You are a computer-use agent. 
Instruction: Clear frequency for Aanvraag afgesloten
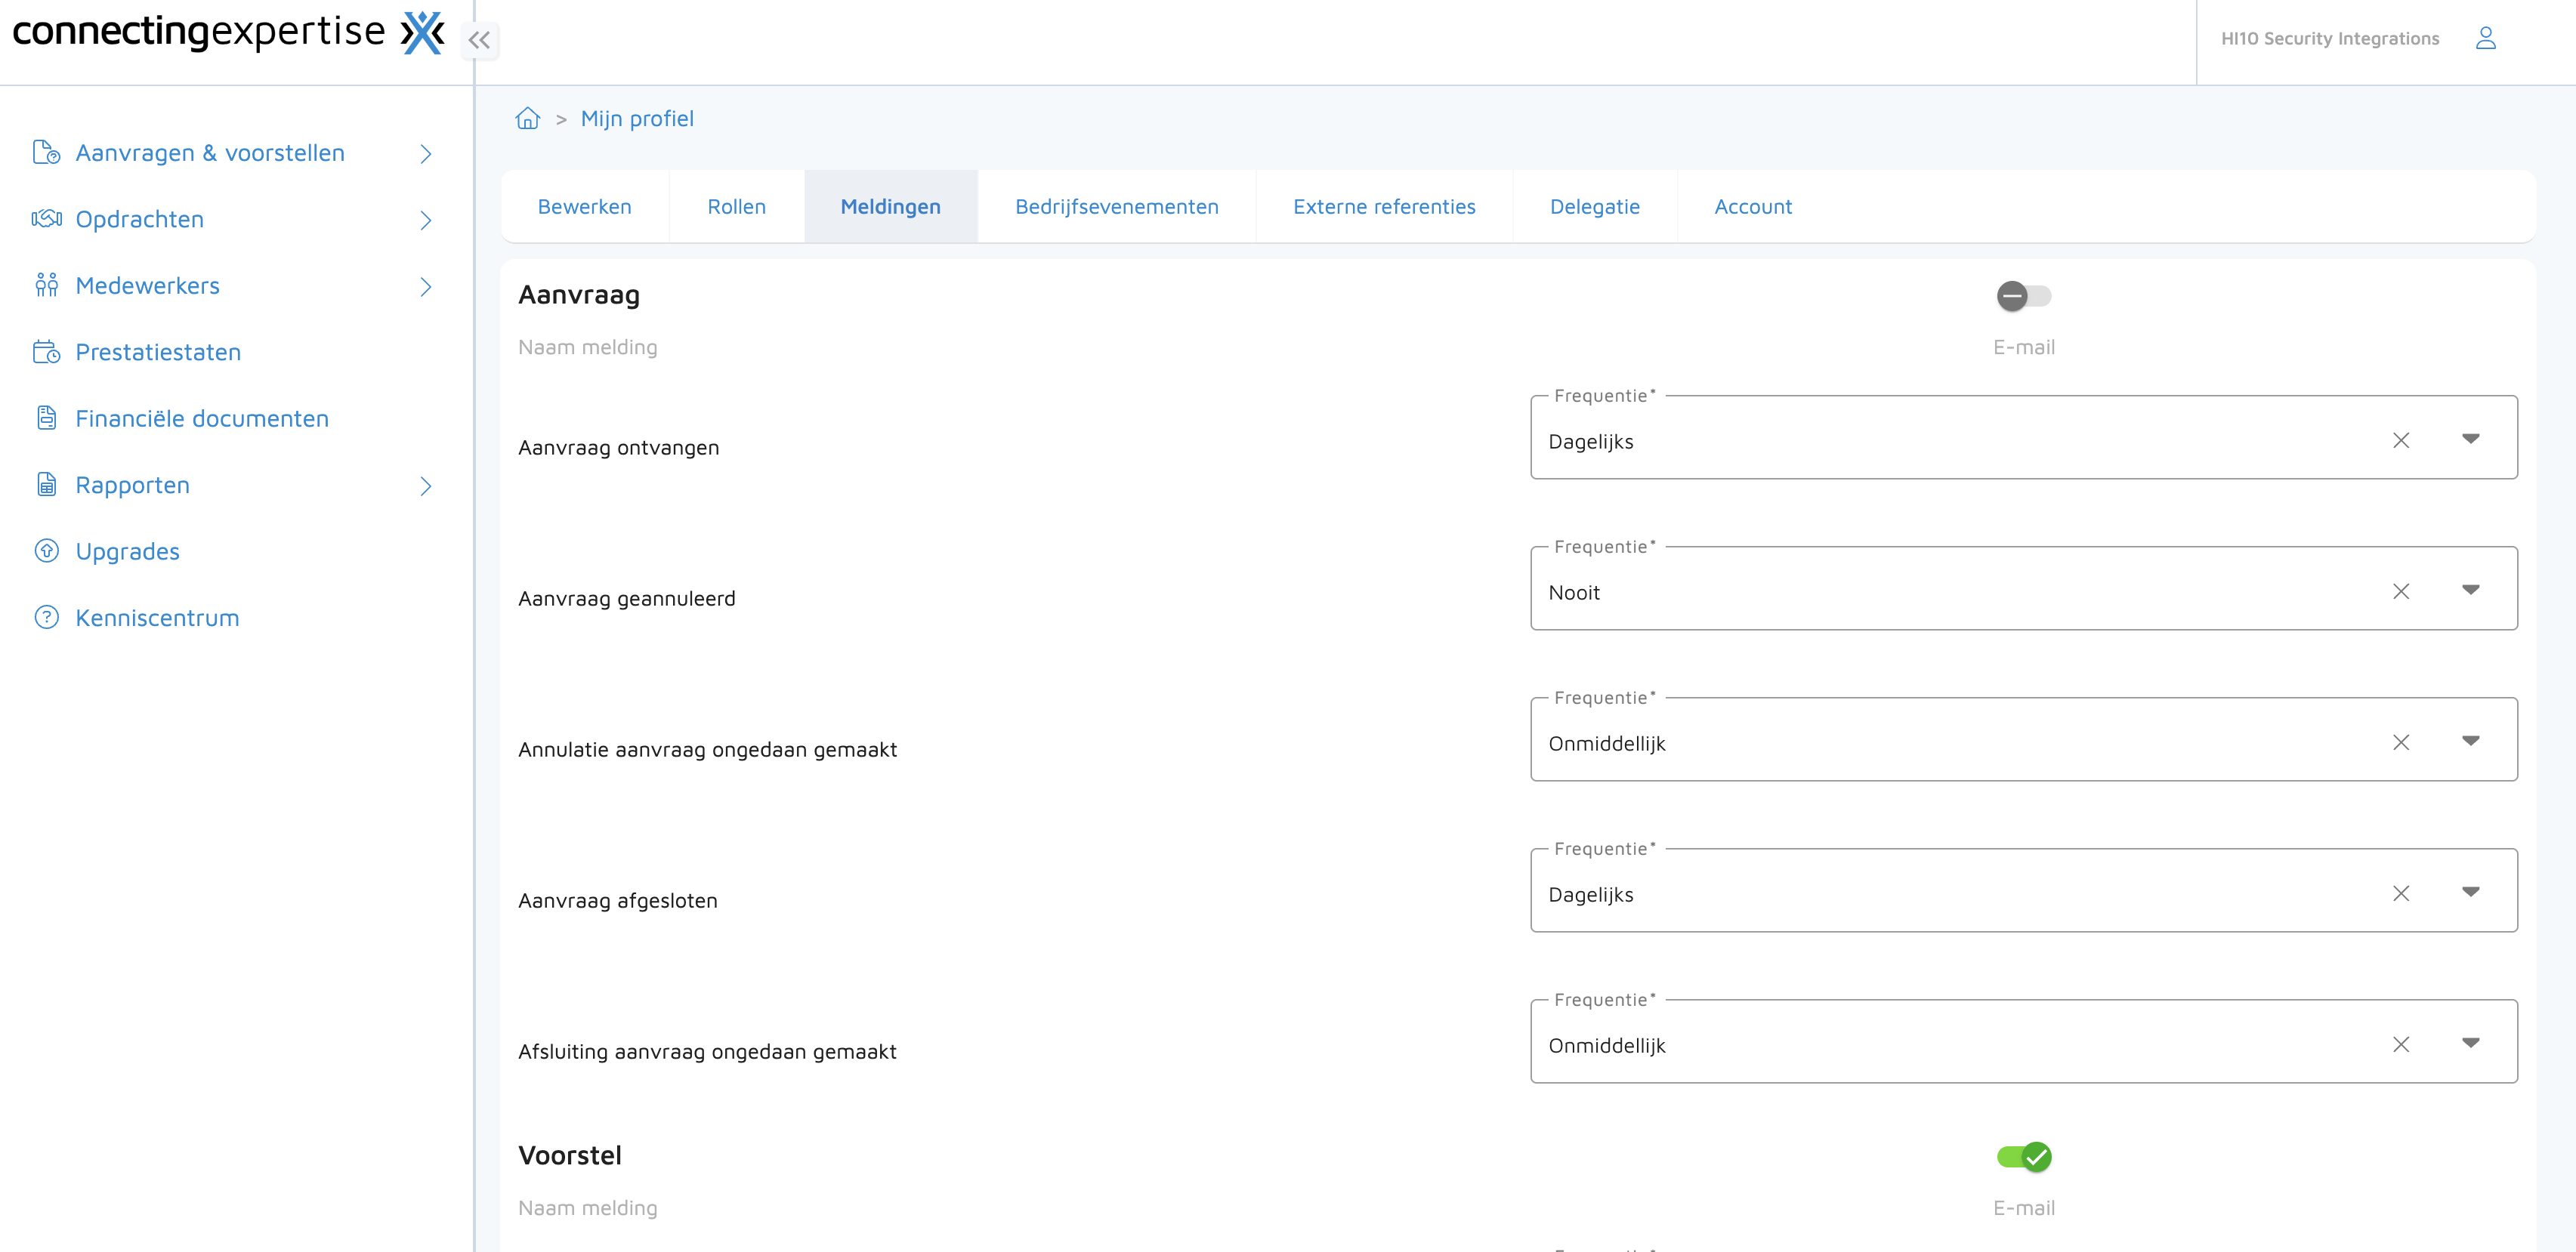click(2401, 893)
